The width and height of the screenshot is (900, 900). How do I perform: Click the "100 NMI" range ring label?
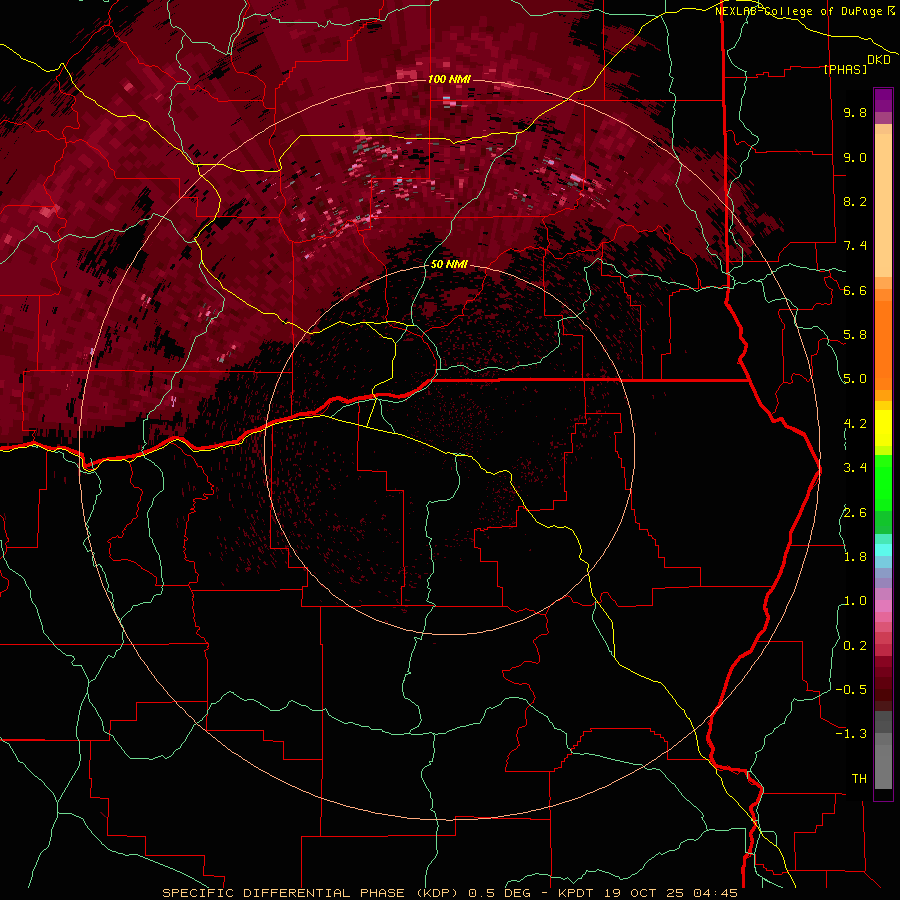[449, 79]
